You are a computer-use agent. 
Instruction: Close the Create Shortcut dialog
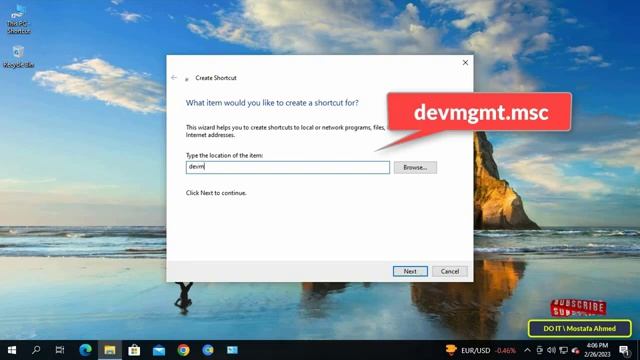[465, 62]
